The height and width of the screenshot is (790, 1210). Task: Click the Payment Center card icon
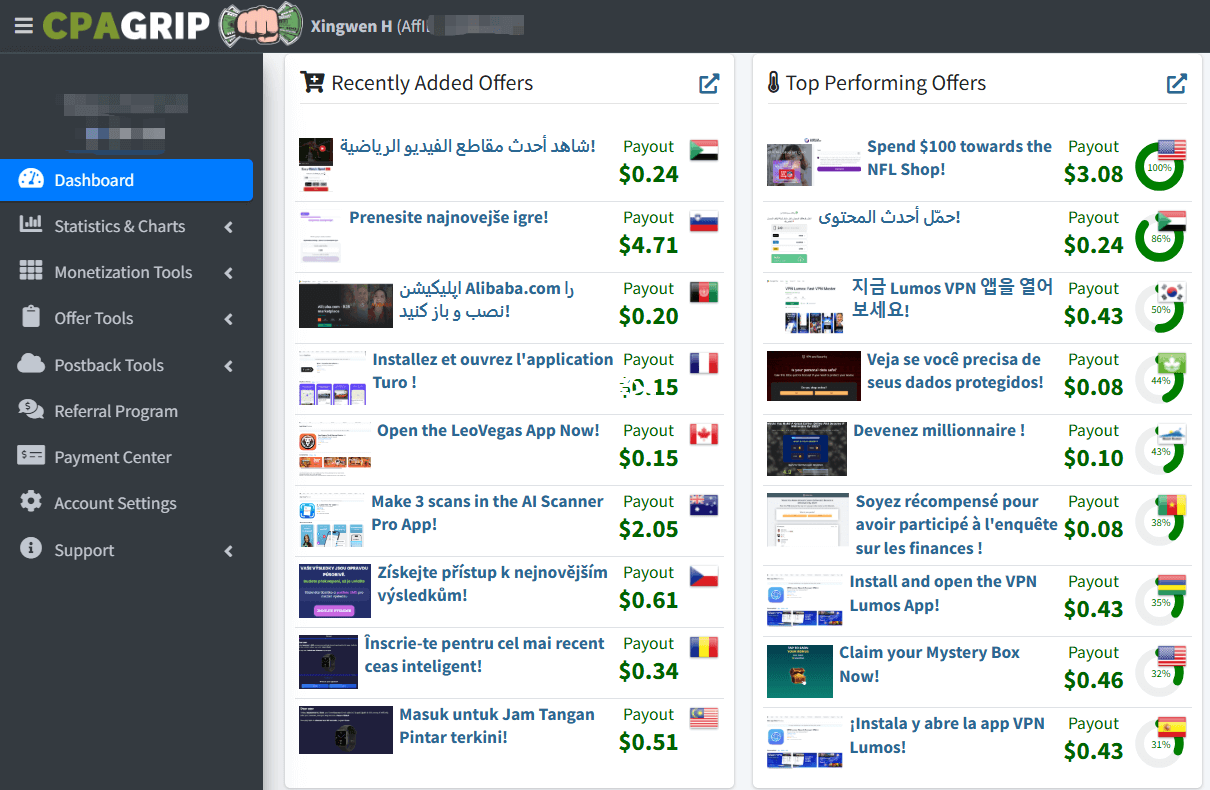click(31, 456)
